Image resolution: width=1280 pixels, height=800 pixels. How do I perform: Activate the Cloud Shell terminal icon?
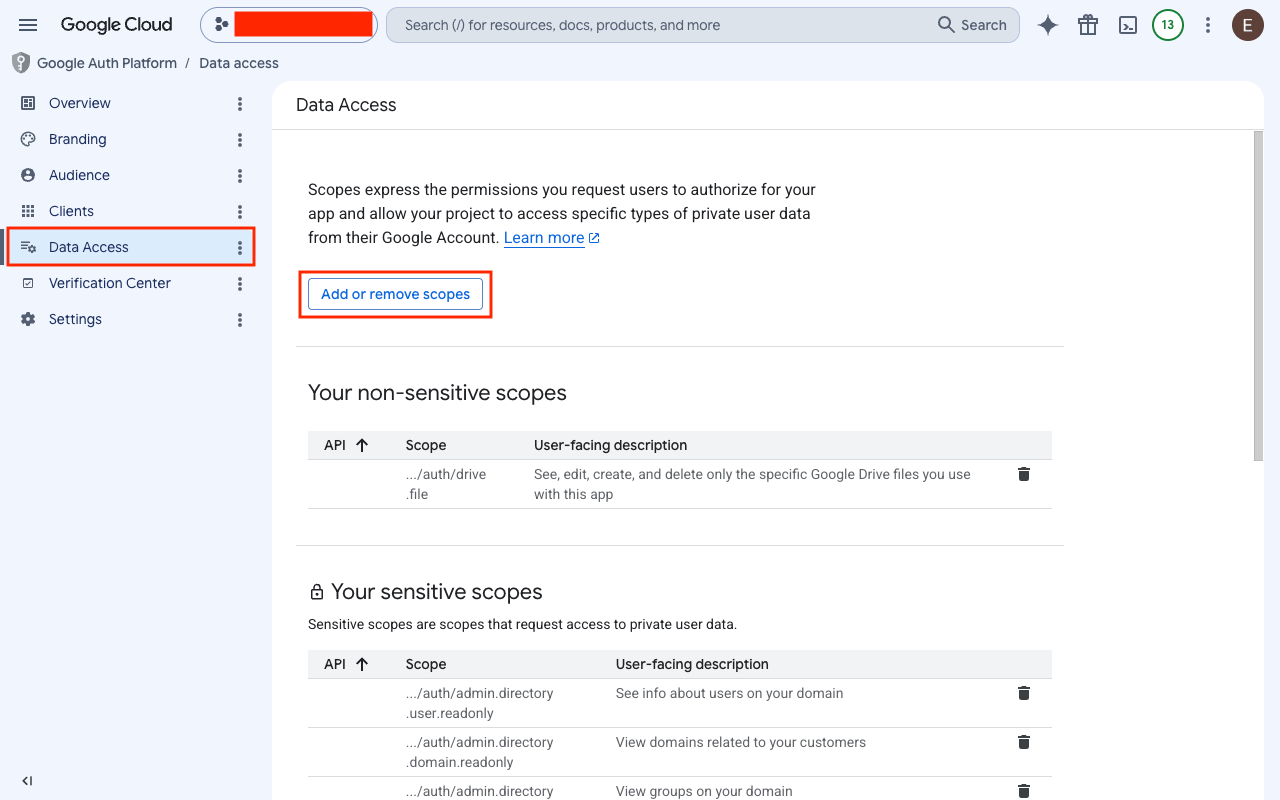1128,25
